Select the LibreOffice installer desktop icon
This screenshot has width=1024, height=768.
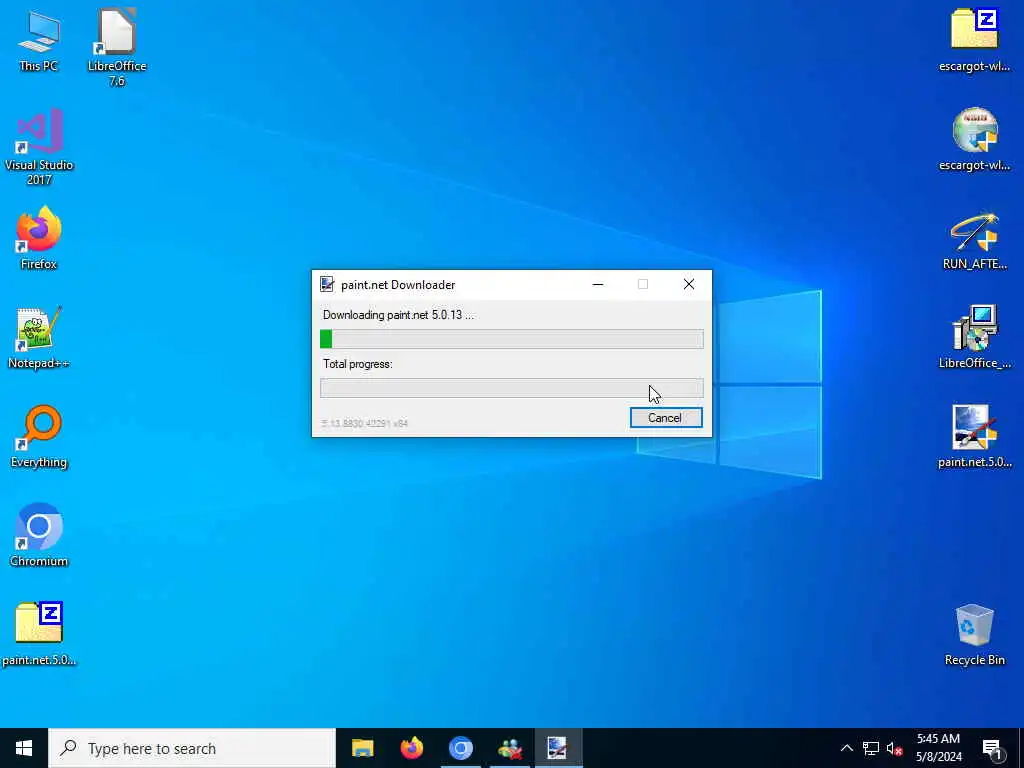coord(974,338)
